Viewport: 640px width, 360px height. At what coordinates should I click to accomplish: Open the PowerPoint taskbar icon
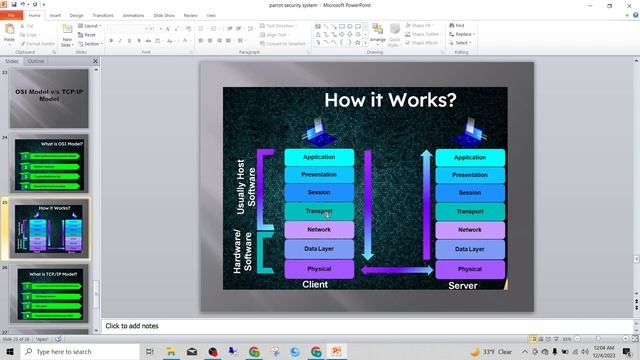pyautogui.click(x=337, y=351)
